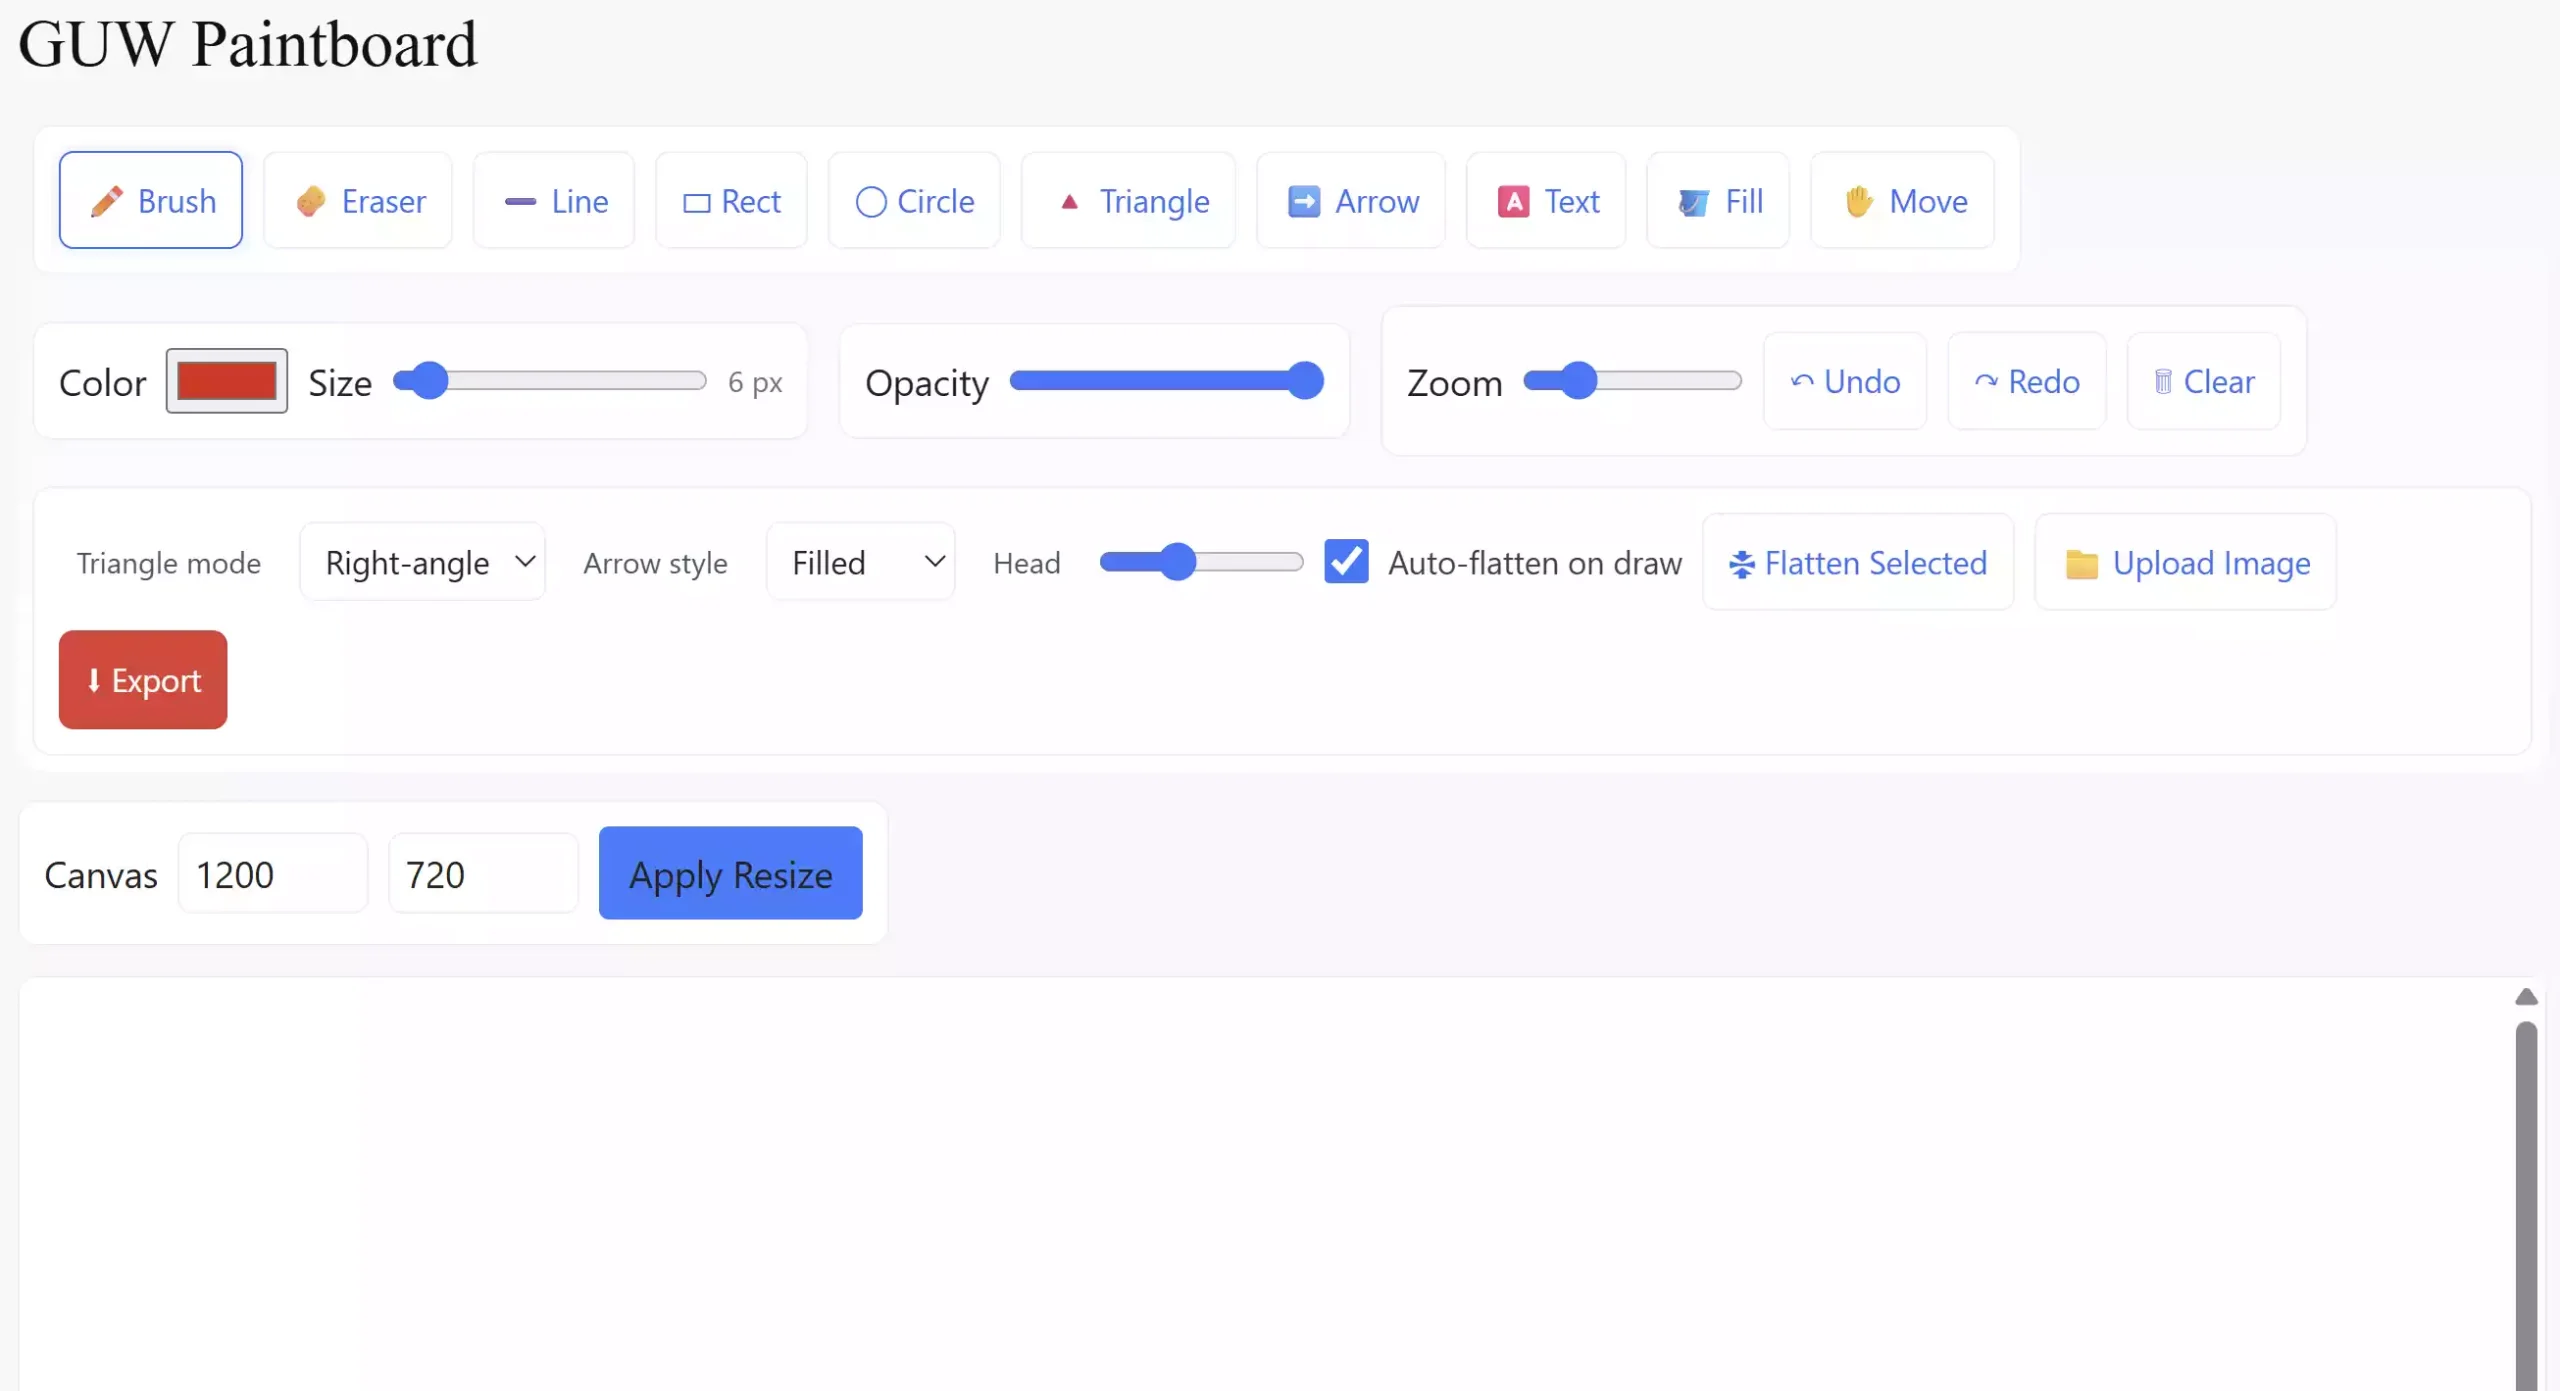Image resolution: width=2560 pixels, height=1391 pixels.
Task: Expand the Arrow style dropdown
Action: tap(861, 563)
